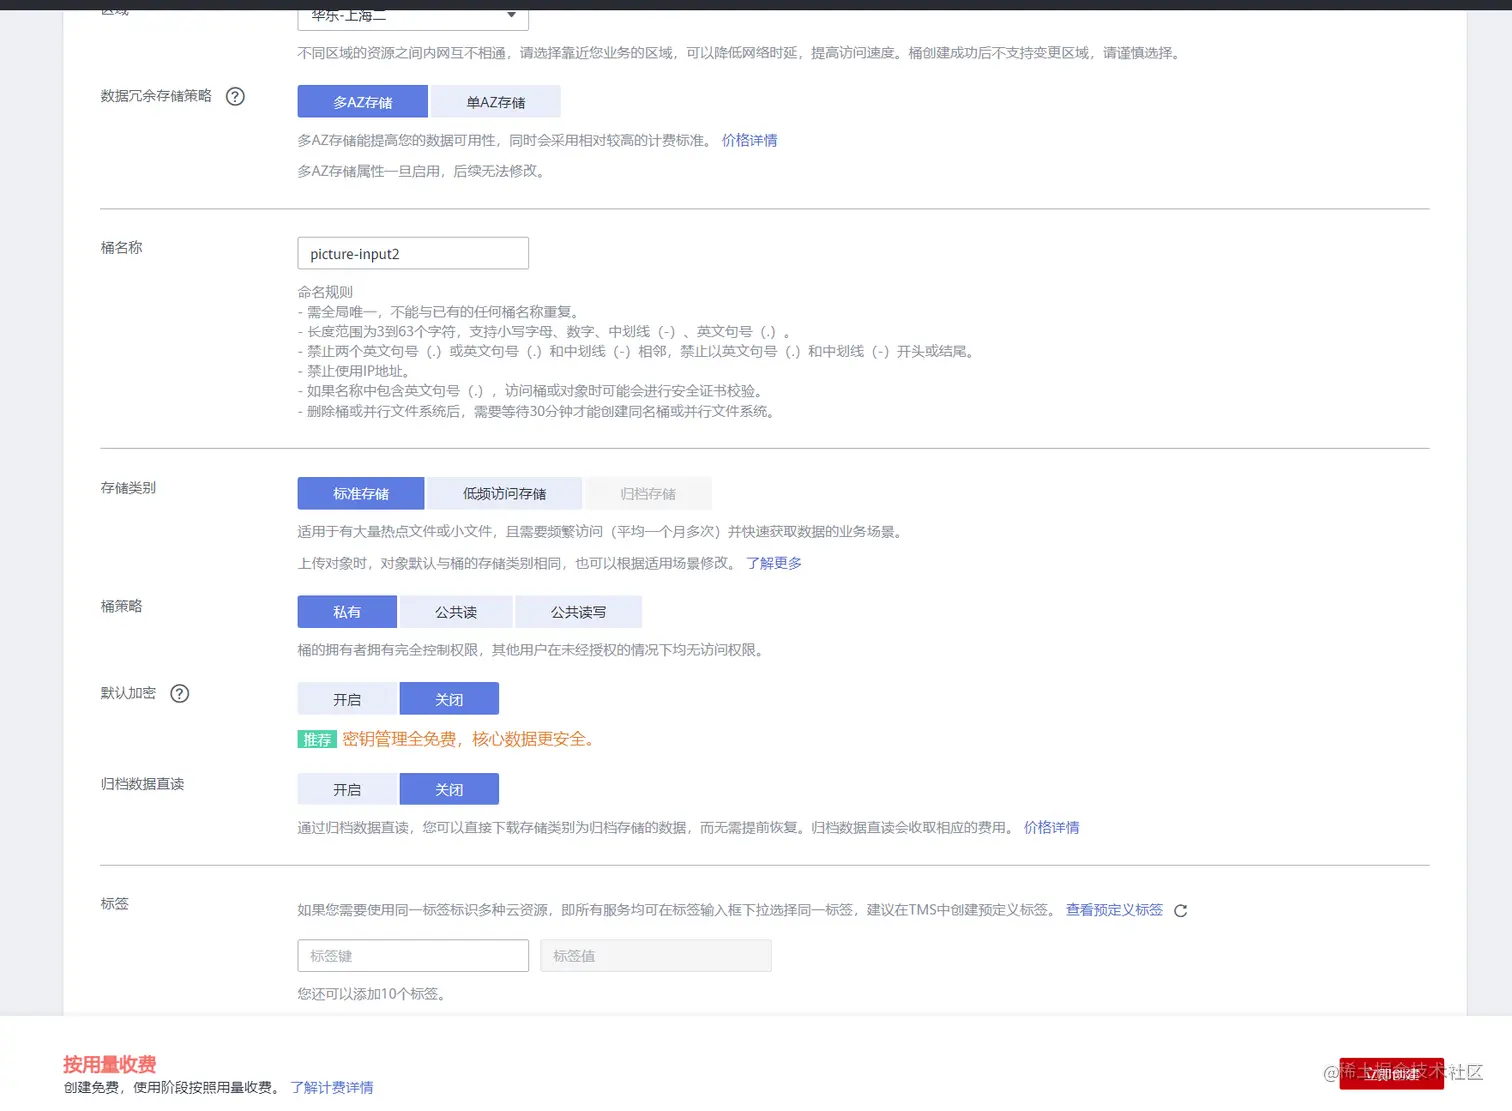The height and width of the screenshot is (1111, 1512).
Task: Click the red 立即创建 button
Action: coord(1391,1074)
